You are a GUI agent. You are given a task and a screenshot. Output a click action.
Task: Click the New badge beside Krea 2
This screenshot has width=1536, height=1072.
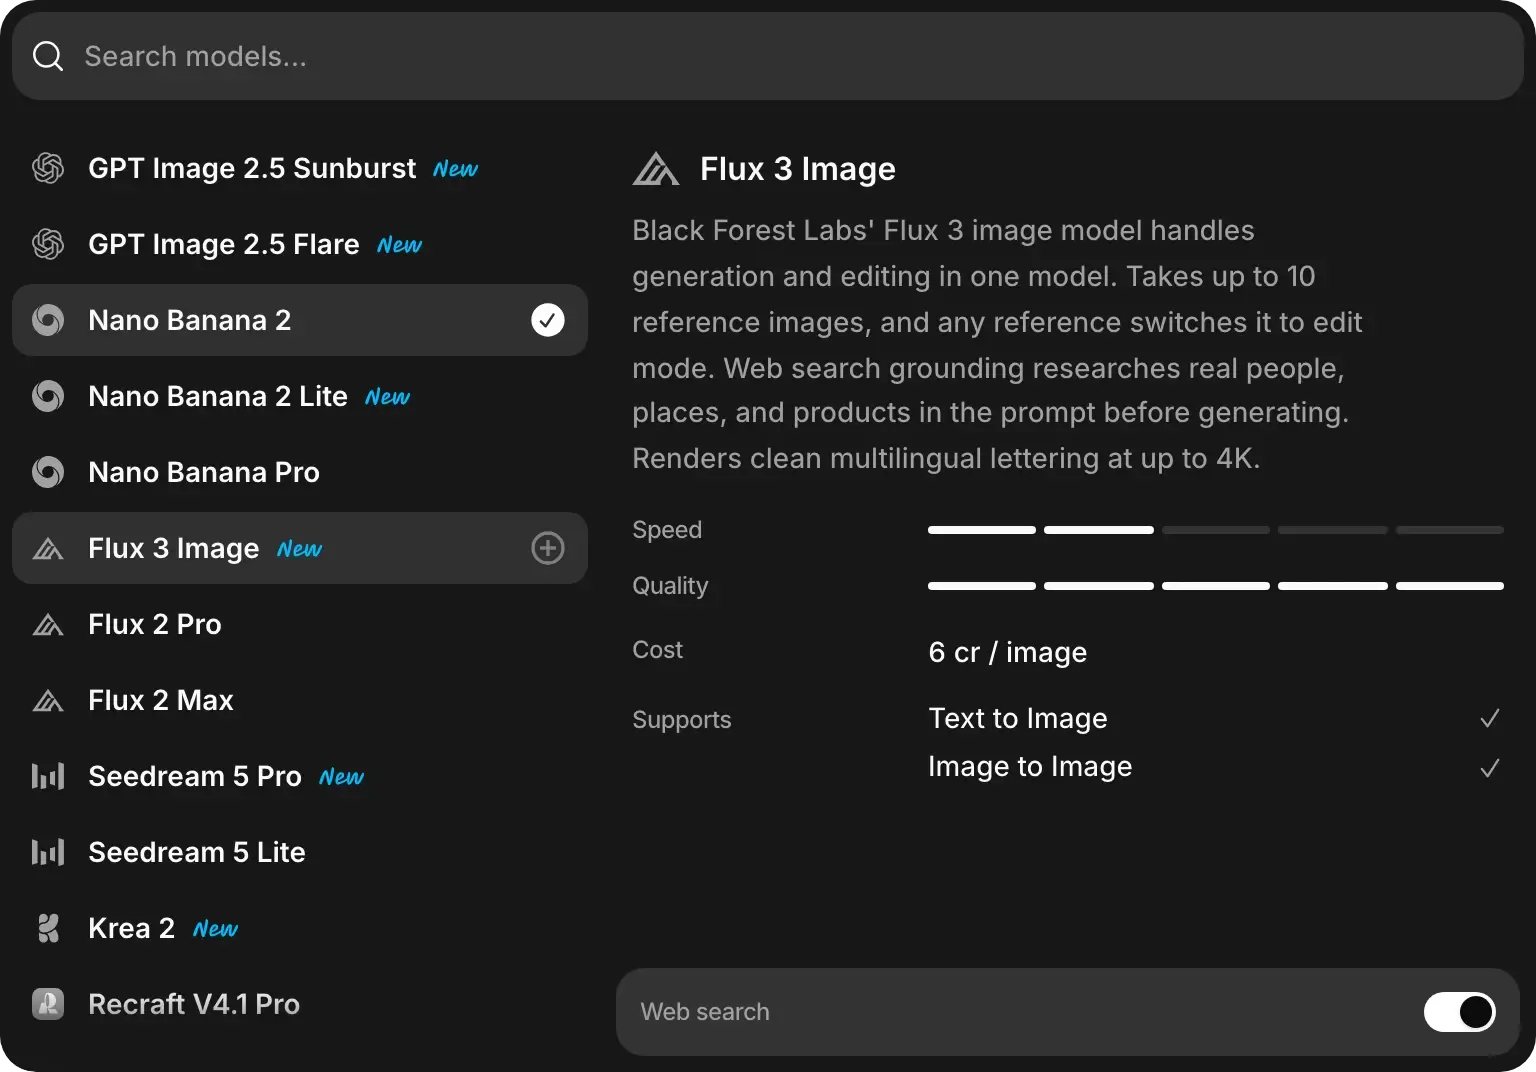coord(215,929)
